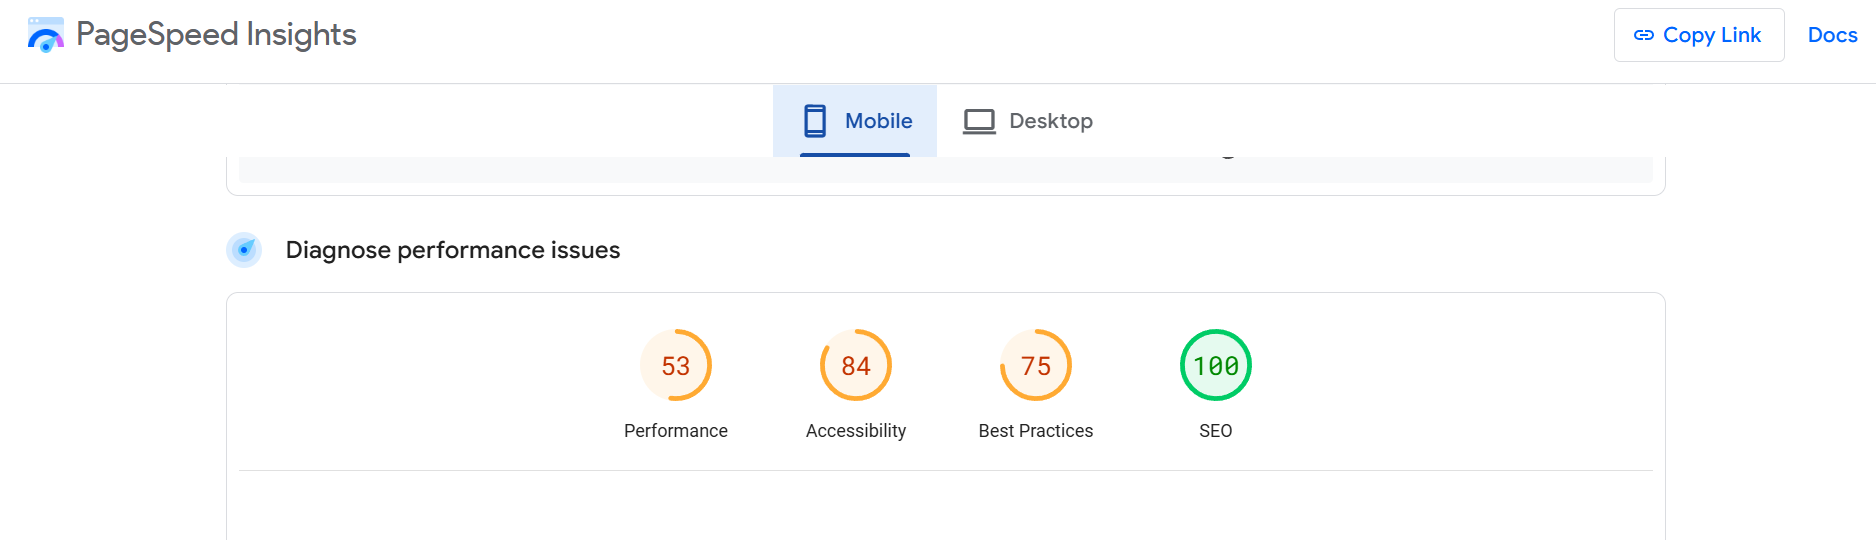Open the Performance score gauge showing 53
Viewport: 1876px width, 540px height.
[x=676, y=365]
